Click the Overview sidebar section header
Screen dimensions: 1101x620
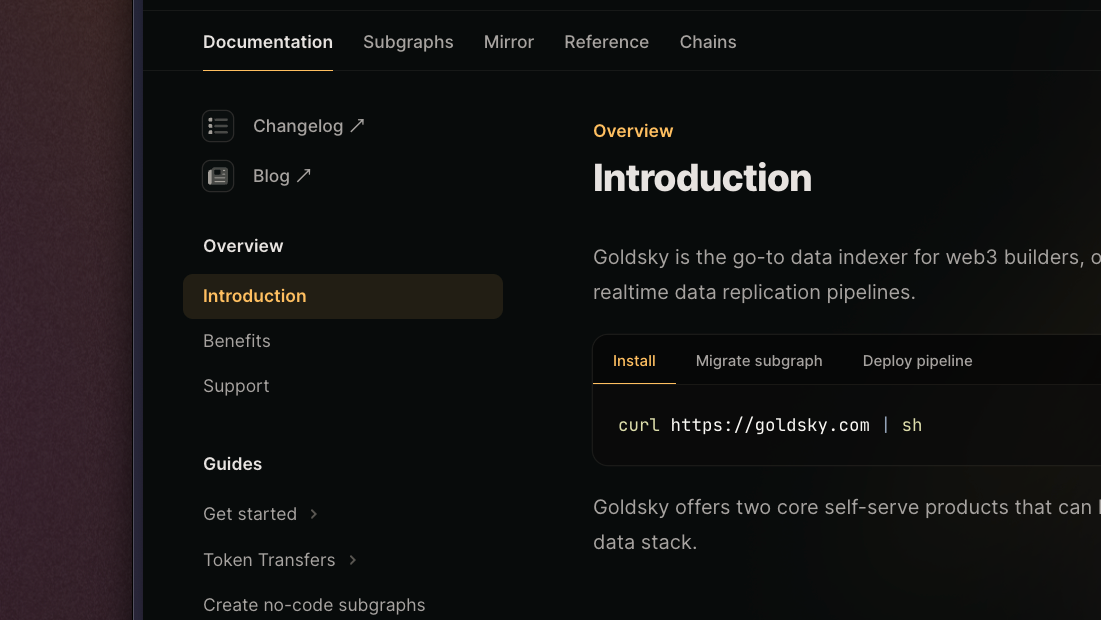coord(243,246)
